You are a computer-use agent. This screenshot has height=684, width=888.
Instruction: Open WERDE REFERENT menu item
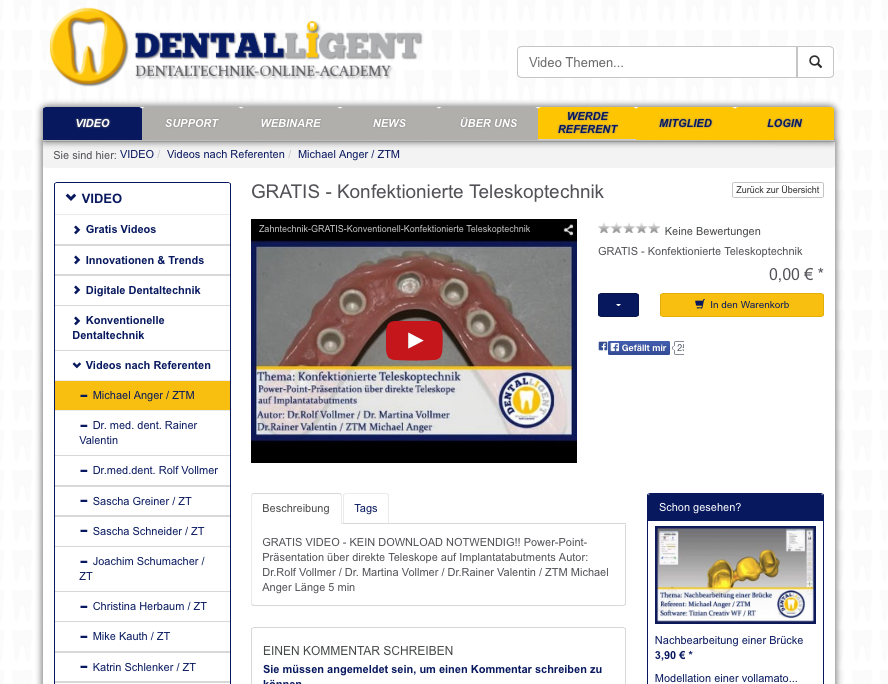click(587, 123)
